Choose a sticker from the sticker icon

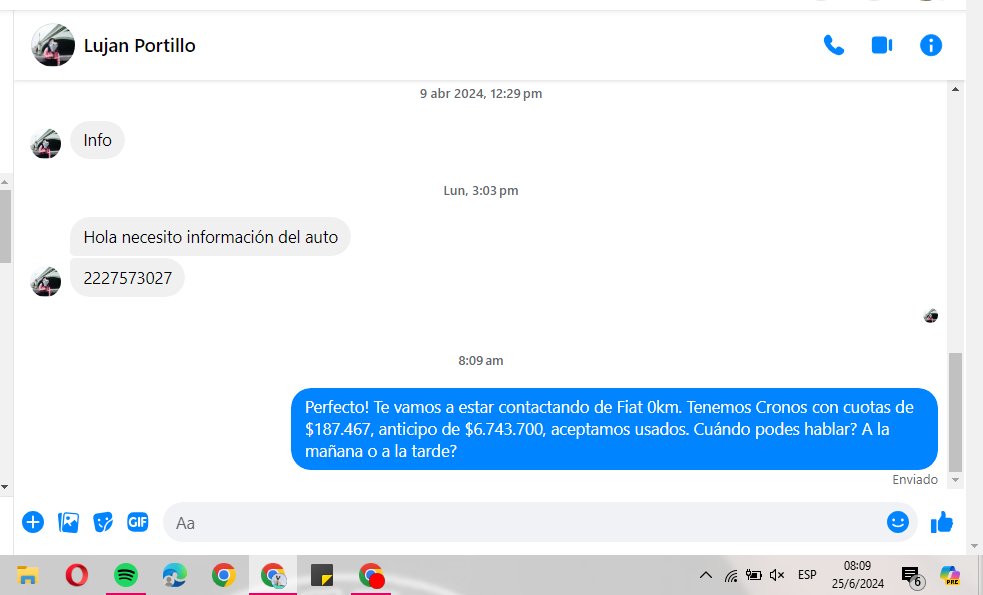pos(103,522)
